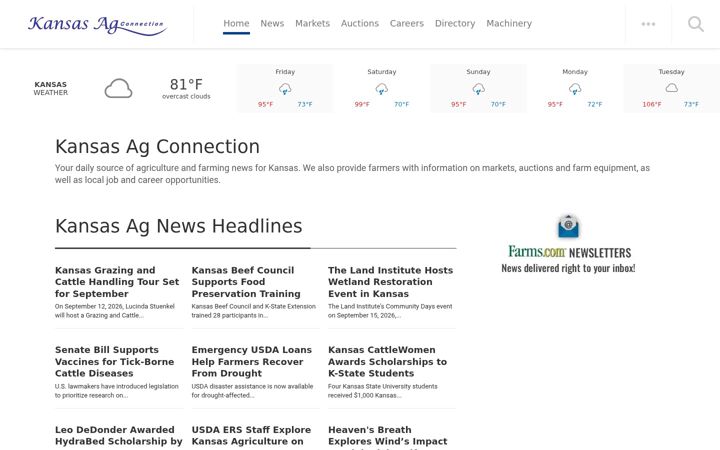The height and width of the screenshot is (450, 720).
Task: Open the Auctions menu item
Action: pos(360,23)
